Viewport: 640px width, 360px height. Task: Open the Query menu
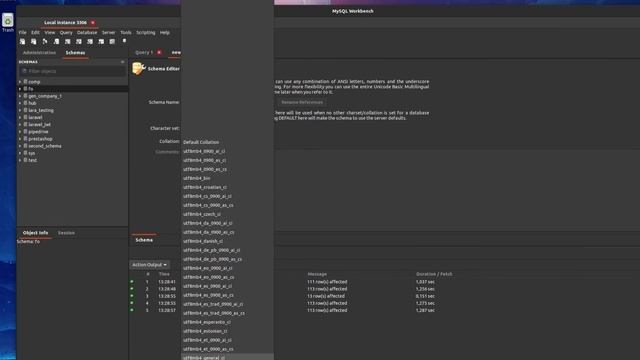pyautogui.click(x=66, y=32)
